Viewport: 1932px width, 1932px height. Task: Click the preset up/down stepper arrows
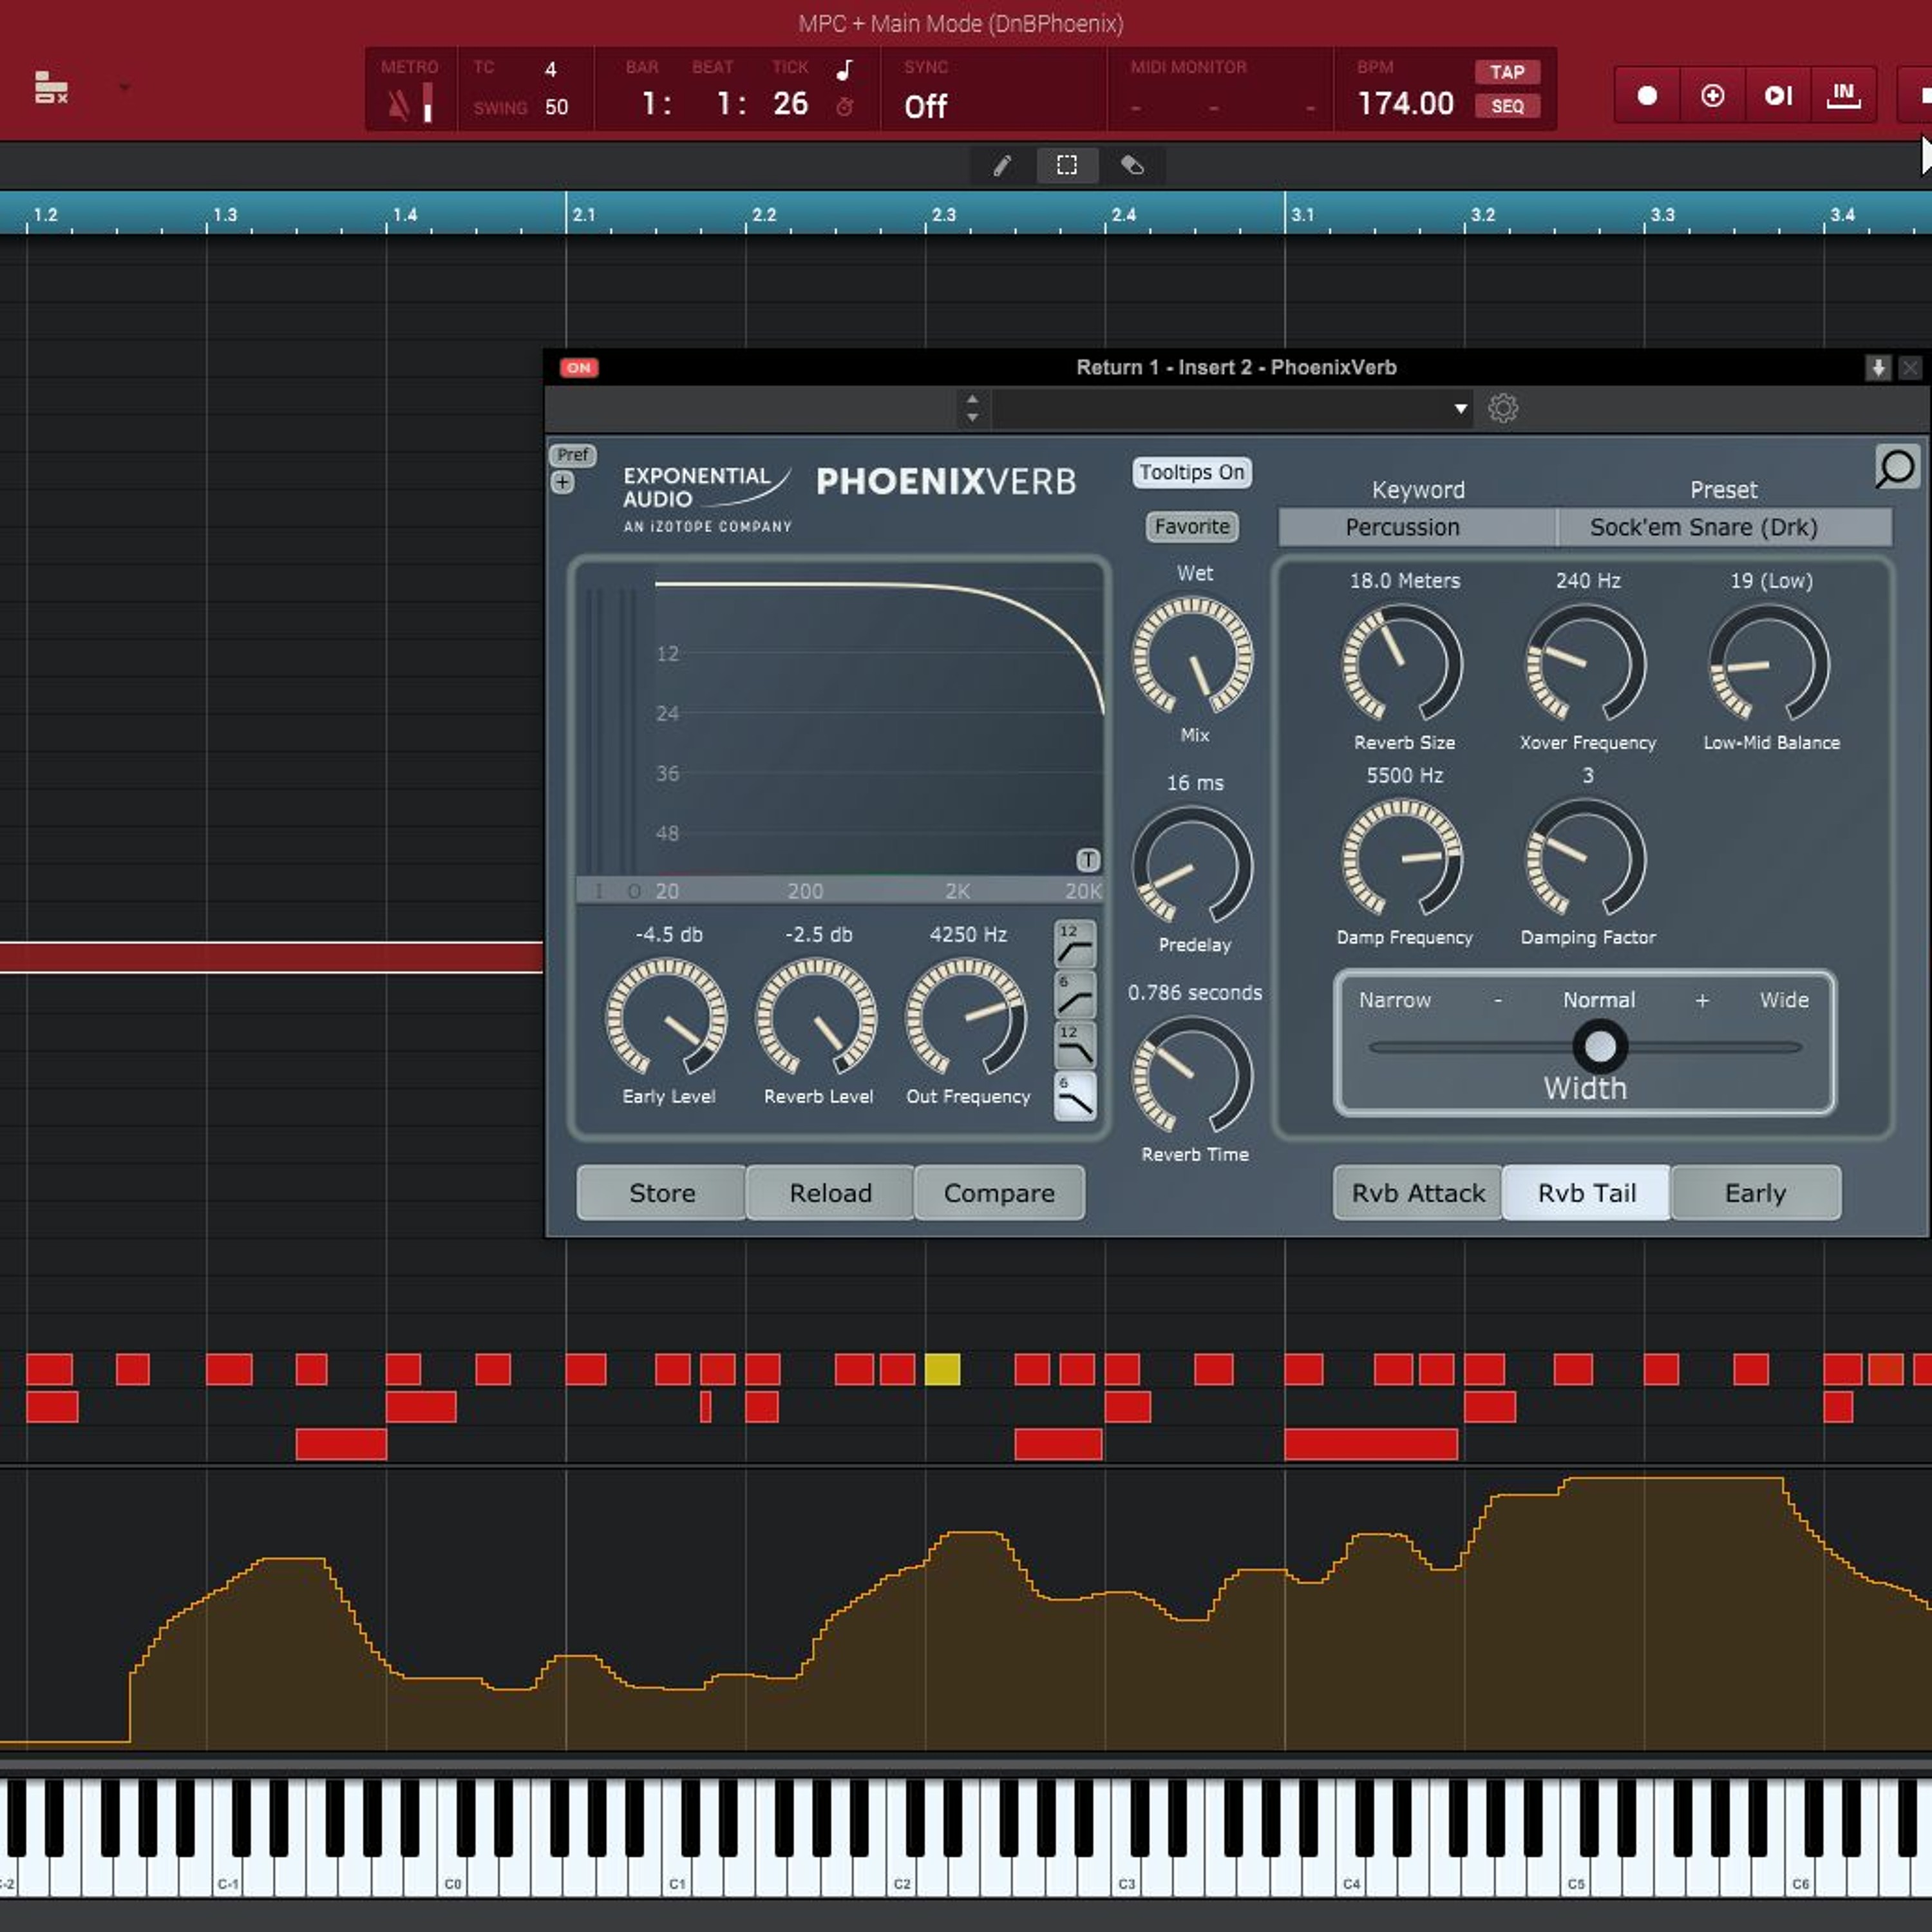972,408
